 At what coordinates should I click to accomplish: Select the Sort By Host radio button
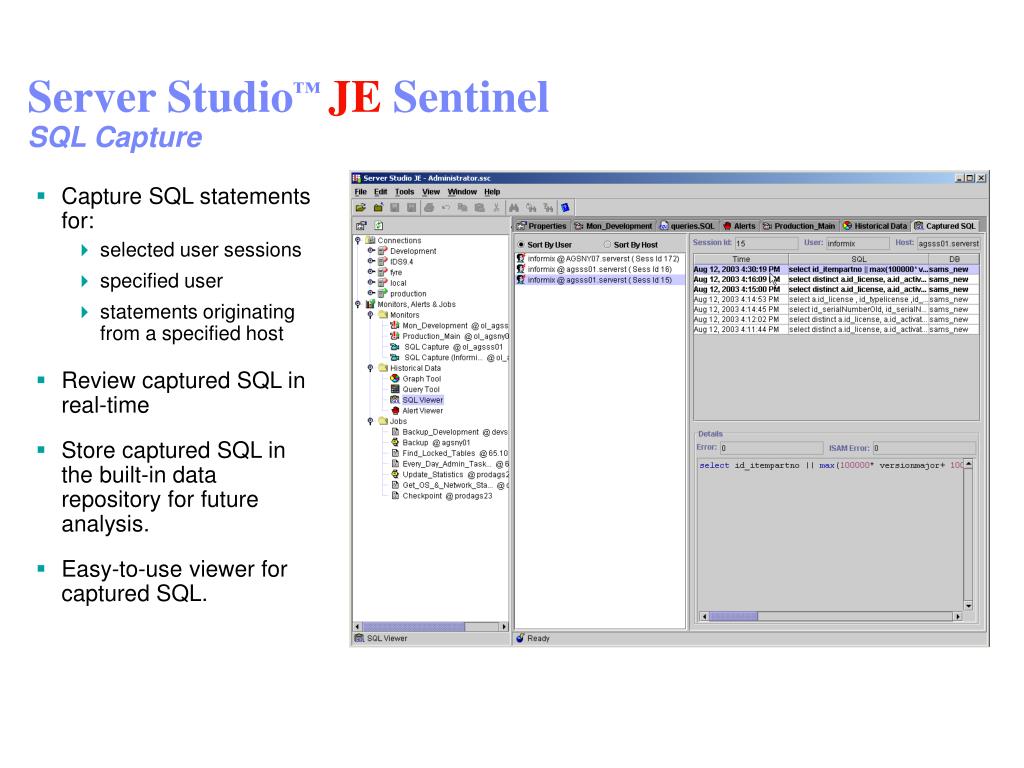tap(607, 245)
